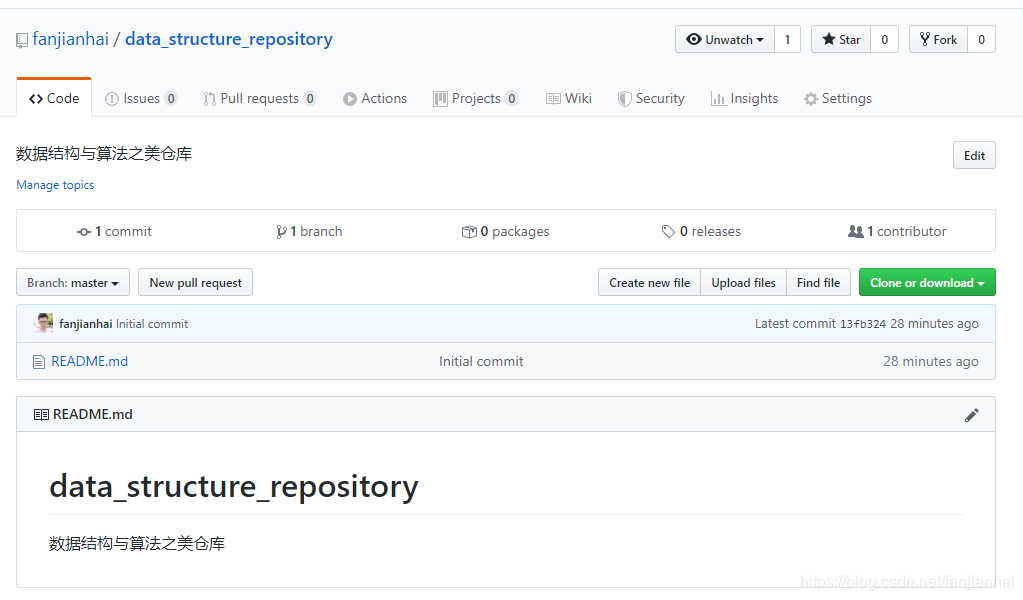
Task: Open the stargazers count next to Star
Action: pyautogui.click(x=885, y=39)
